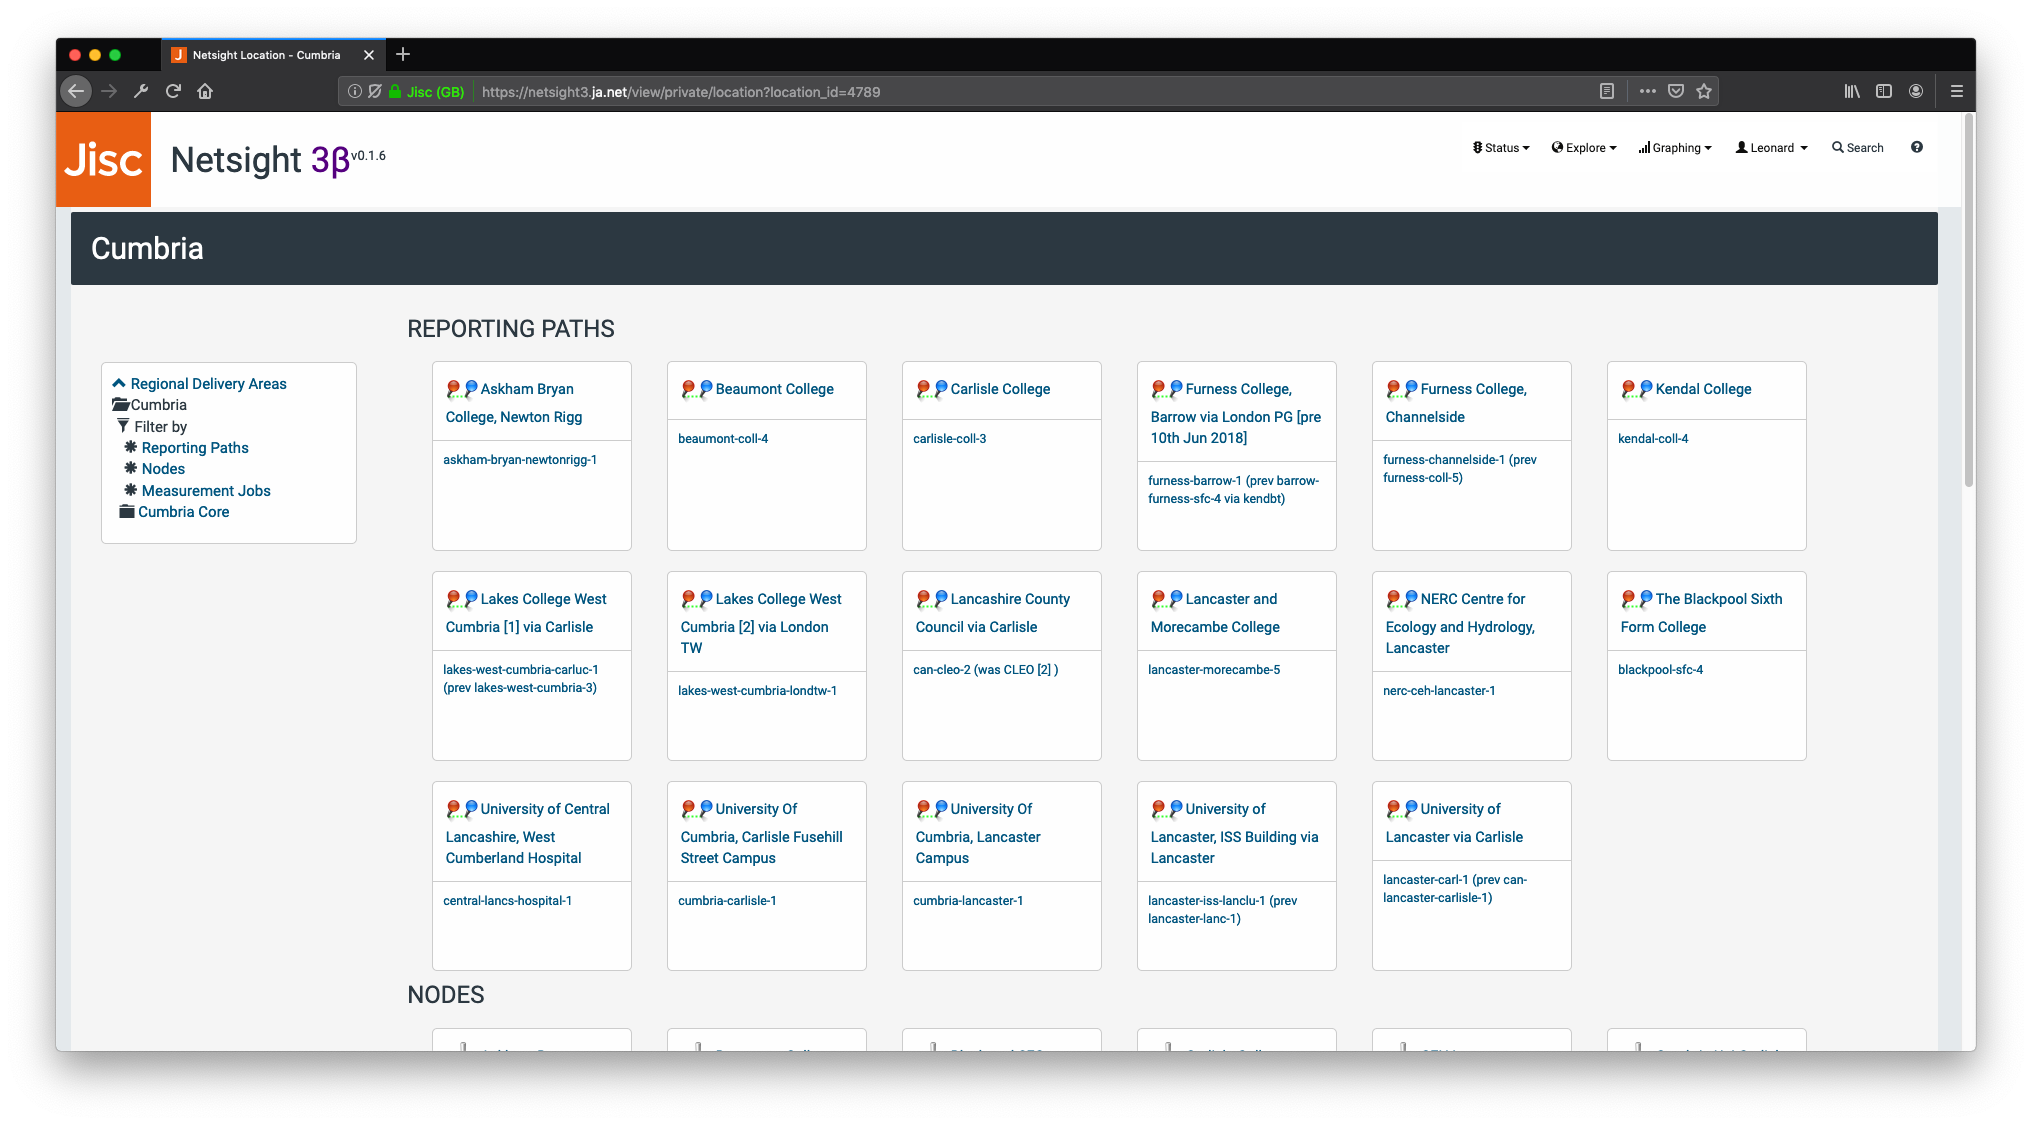Click the tracking protection shield icon

pyautogui.click(x=375, y=91)
